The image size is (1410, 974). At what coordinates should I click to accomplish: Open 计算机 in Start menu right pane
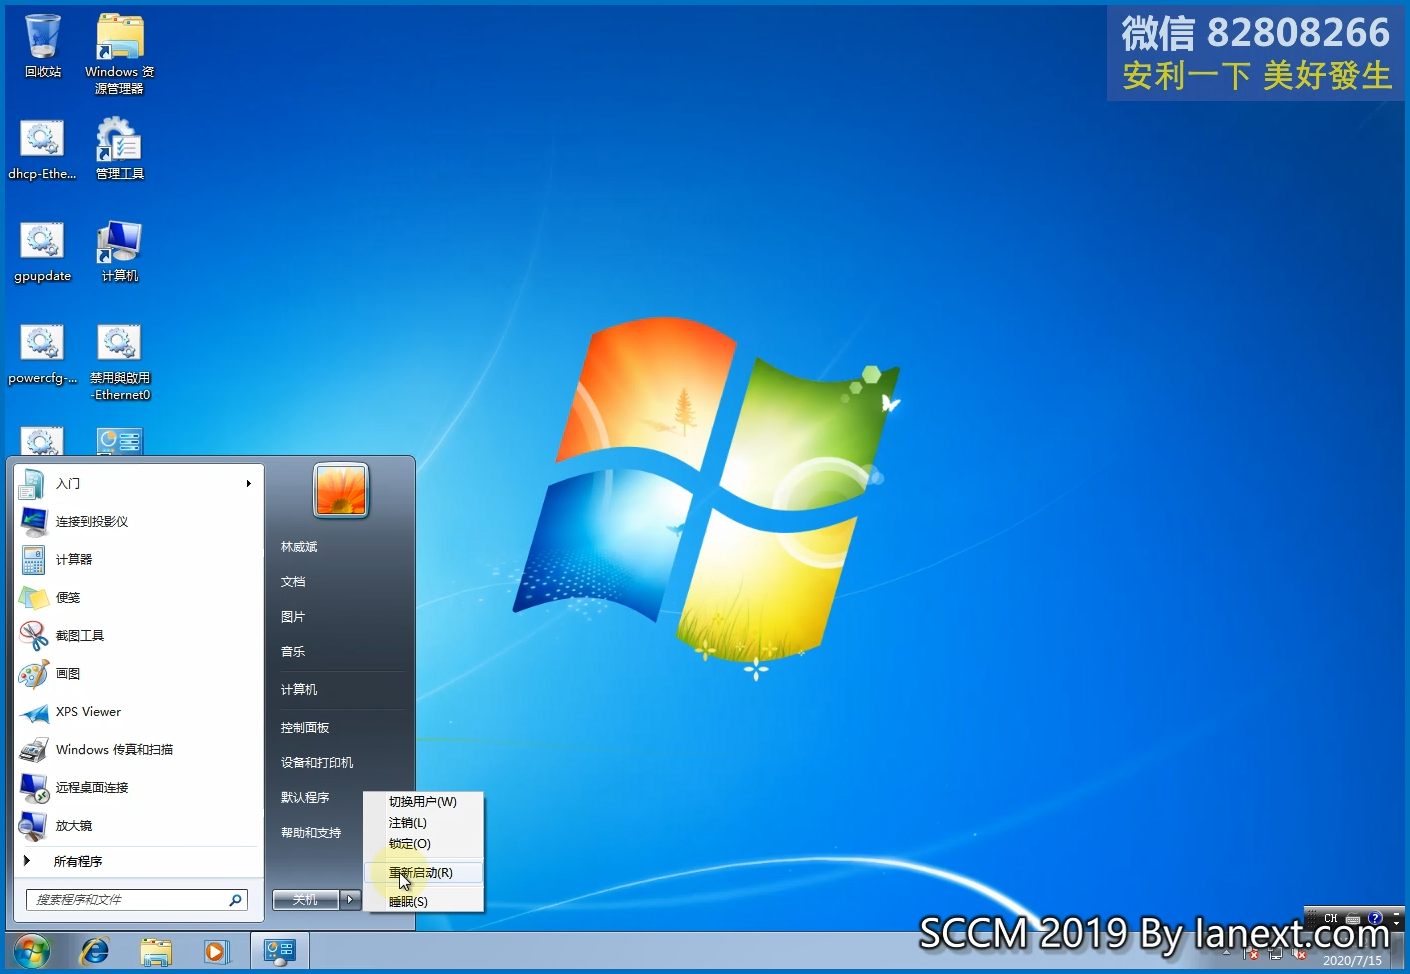(x=299, y=690)
